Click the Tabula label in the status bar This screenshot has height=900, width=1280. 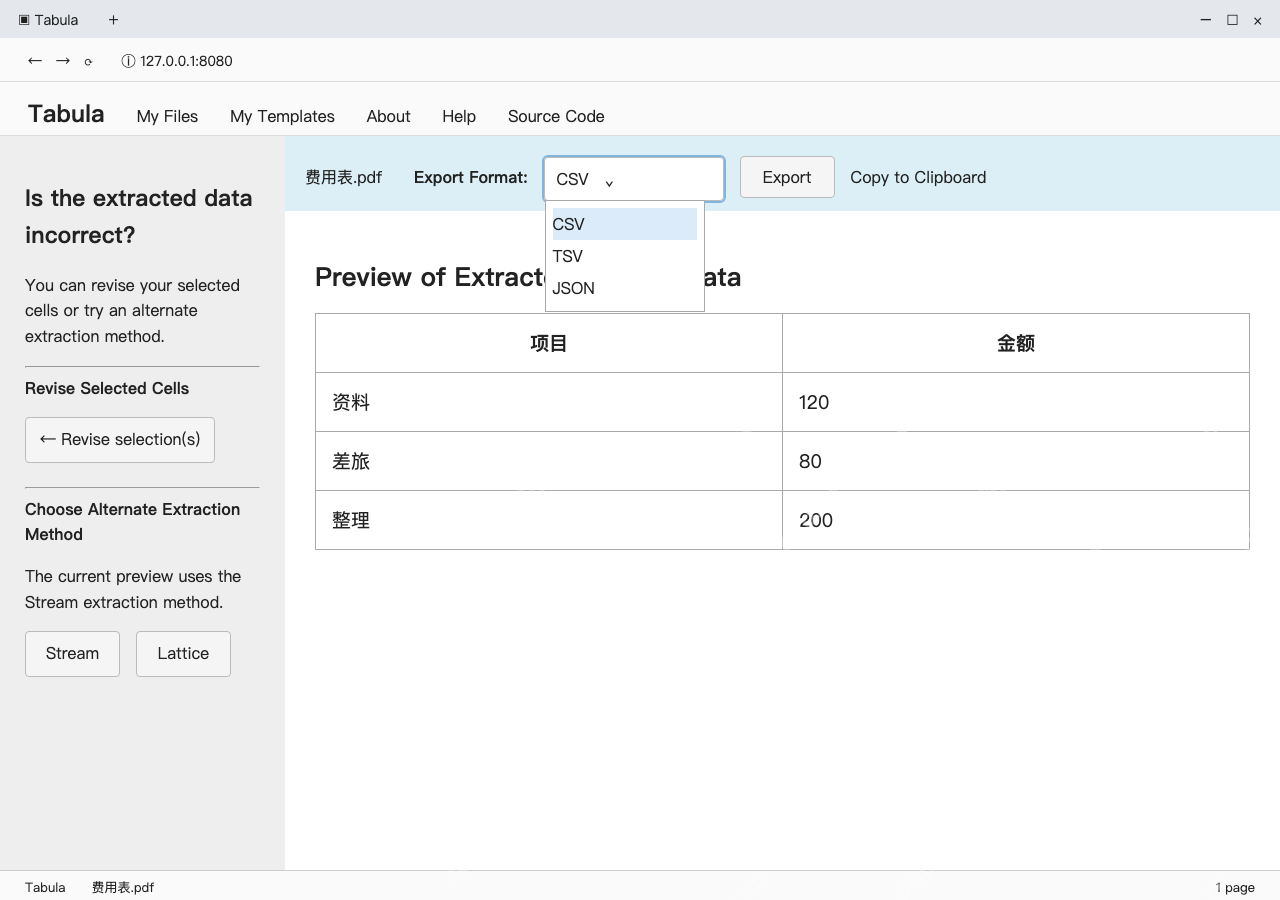tap(45, 887)
